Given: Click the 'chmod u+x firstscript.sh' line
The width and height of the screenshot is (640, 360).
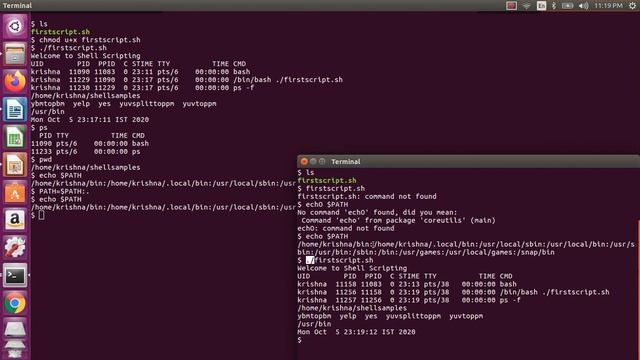Looking at the screenshot, I should (x=86, y=40).
